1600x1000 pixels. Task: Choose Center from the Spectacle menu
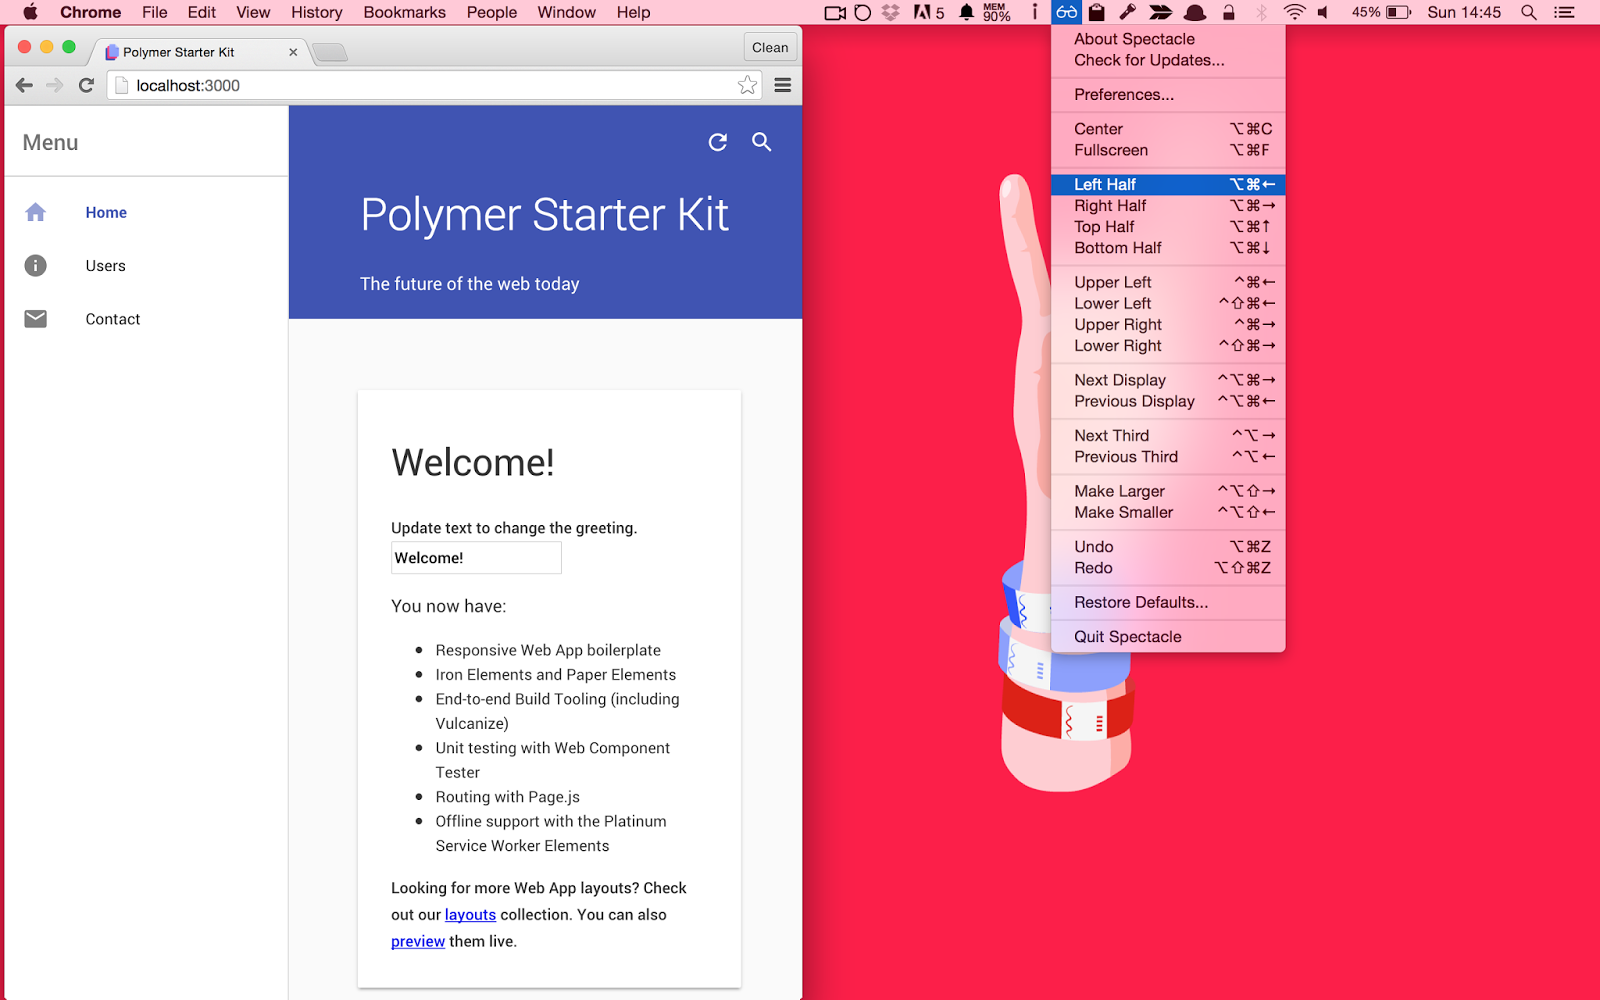[x=1168, y=128]
